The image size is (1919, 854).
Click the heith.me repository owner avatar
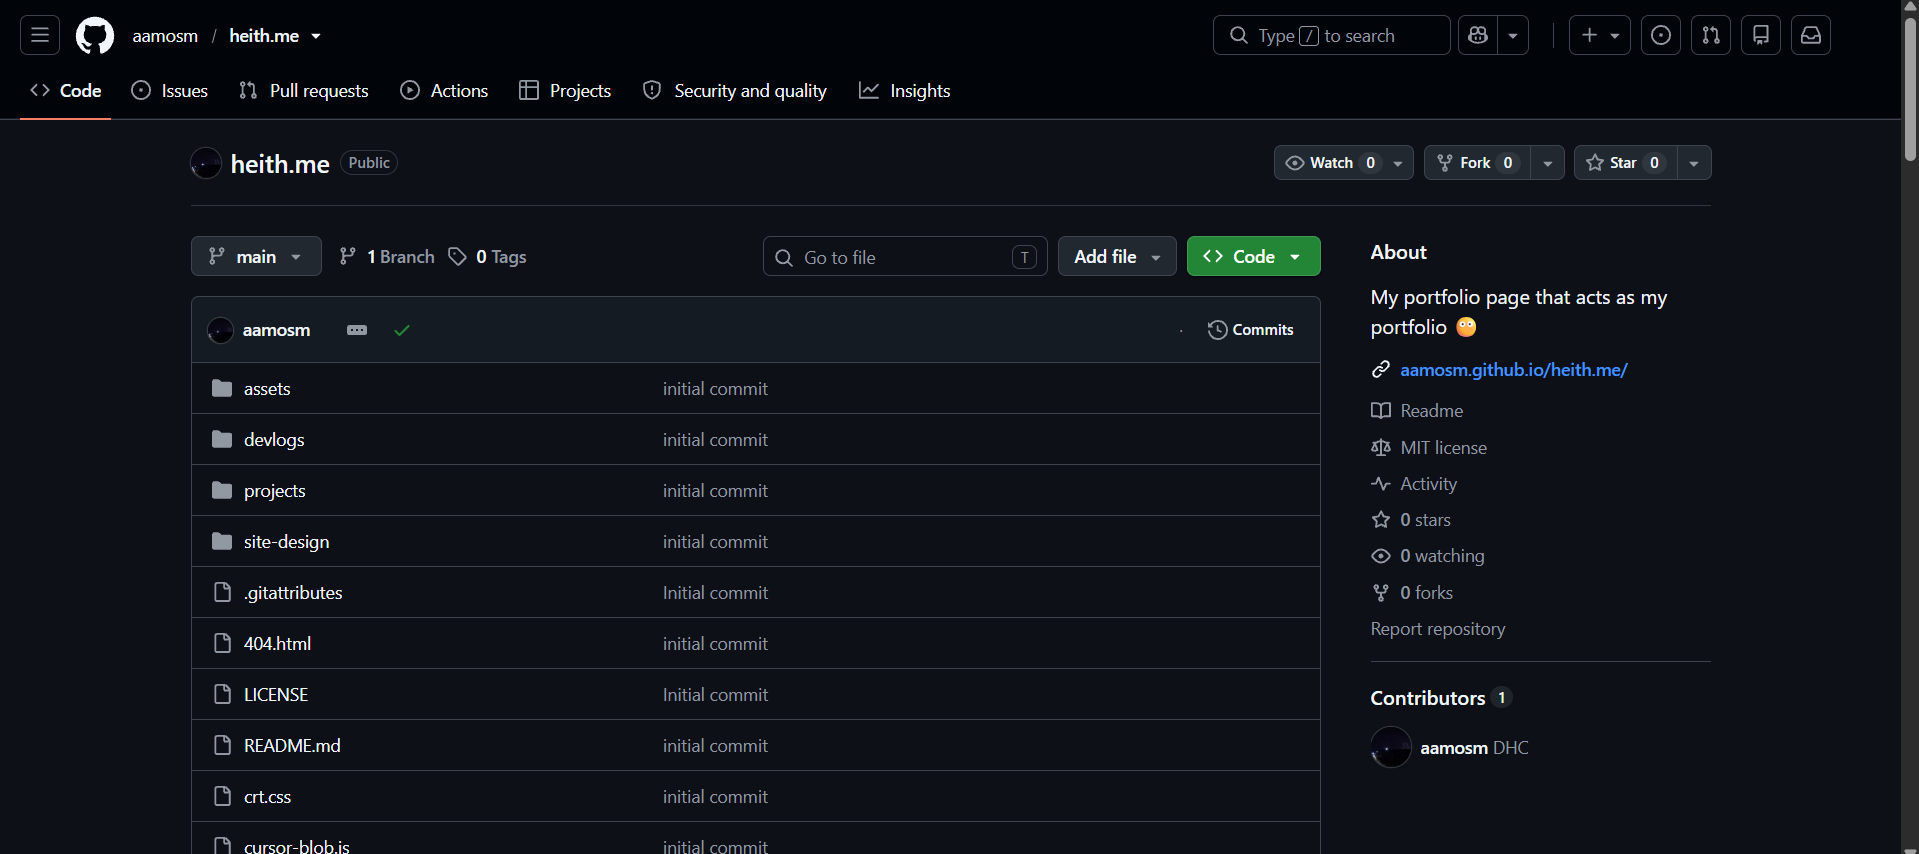(206, 163)
